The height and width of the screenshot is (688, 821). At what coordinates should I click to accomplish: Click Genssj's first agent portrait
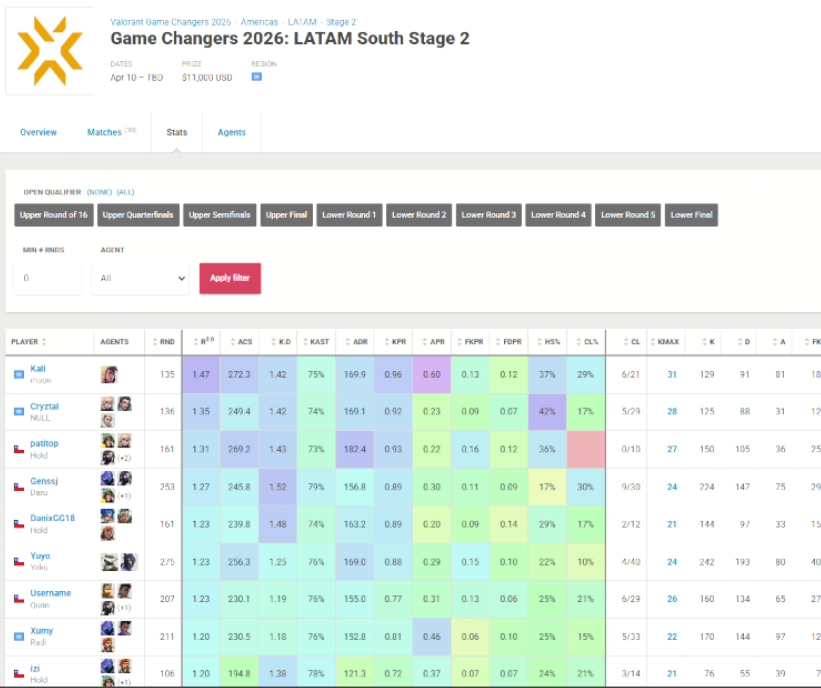pos(107,479)
